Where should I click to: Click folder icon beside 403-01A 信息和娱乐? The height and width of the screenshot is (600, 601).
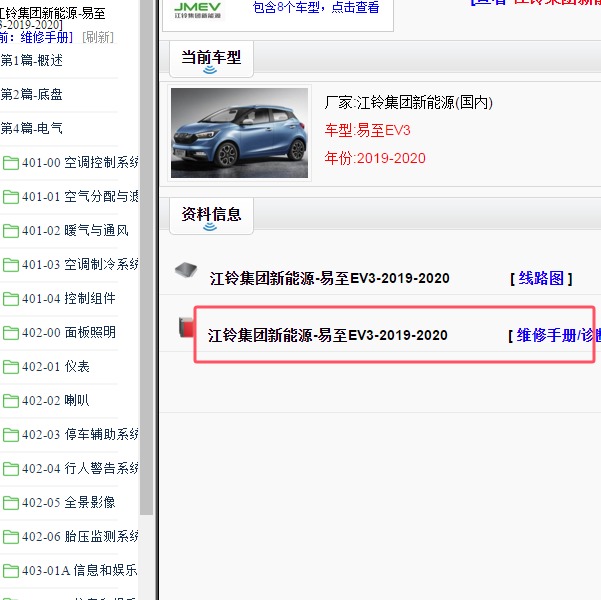[x=11, y=570]
